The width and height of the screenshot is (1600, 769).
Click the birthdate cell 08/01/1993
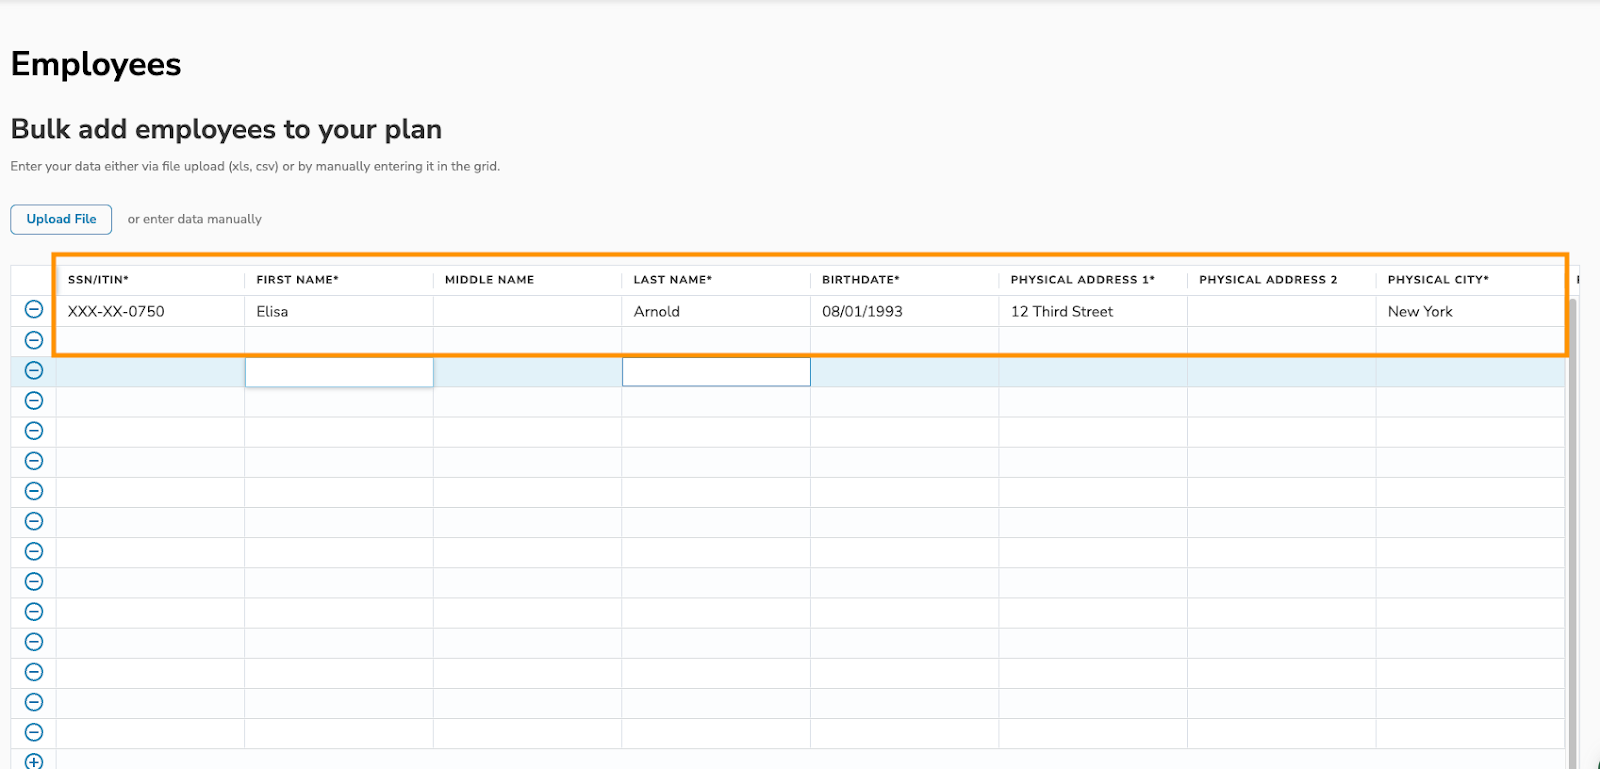[x=862, y=312]
